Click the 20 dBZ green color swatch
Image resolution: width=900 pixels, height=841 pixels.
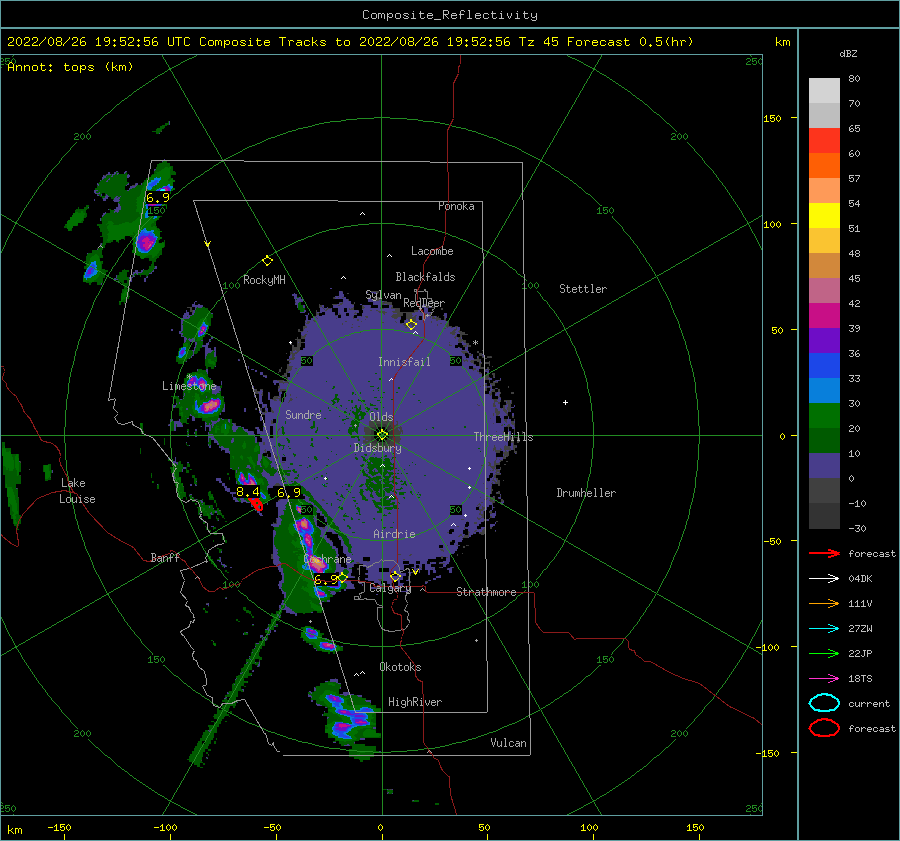click(824, 416)
